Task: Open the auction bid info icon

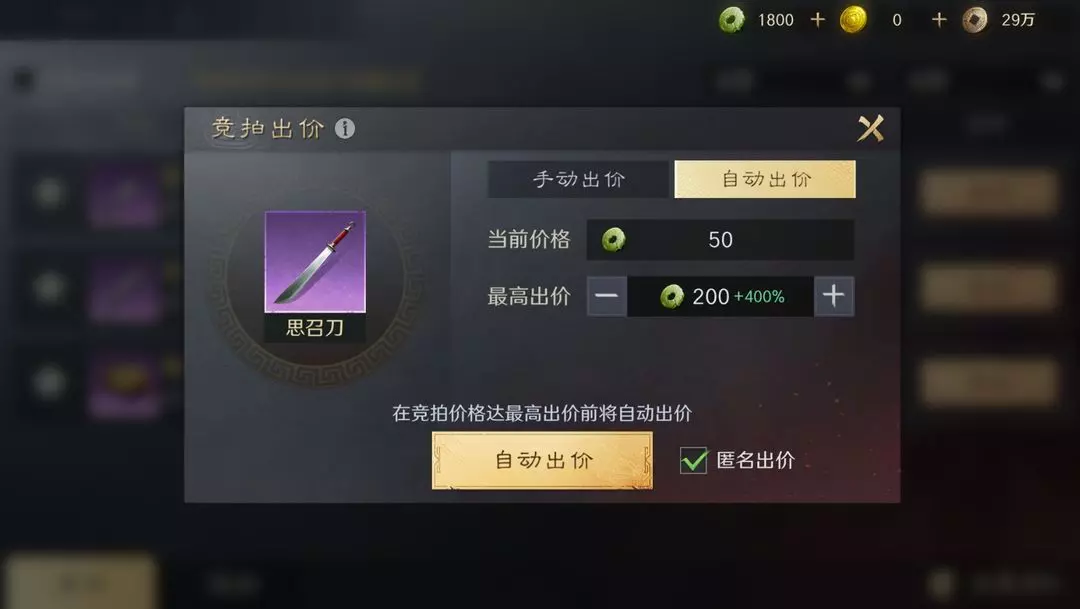Action: point(344,128)
